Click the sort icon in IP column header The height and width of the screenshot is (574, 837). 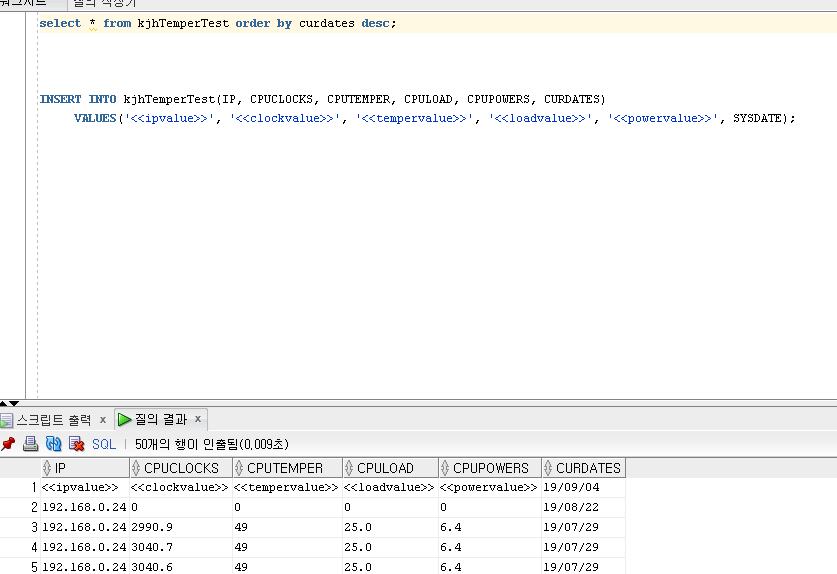[x=46, y=468]
